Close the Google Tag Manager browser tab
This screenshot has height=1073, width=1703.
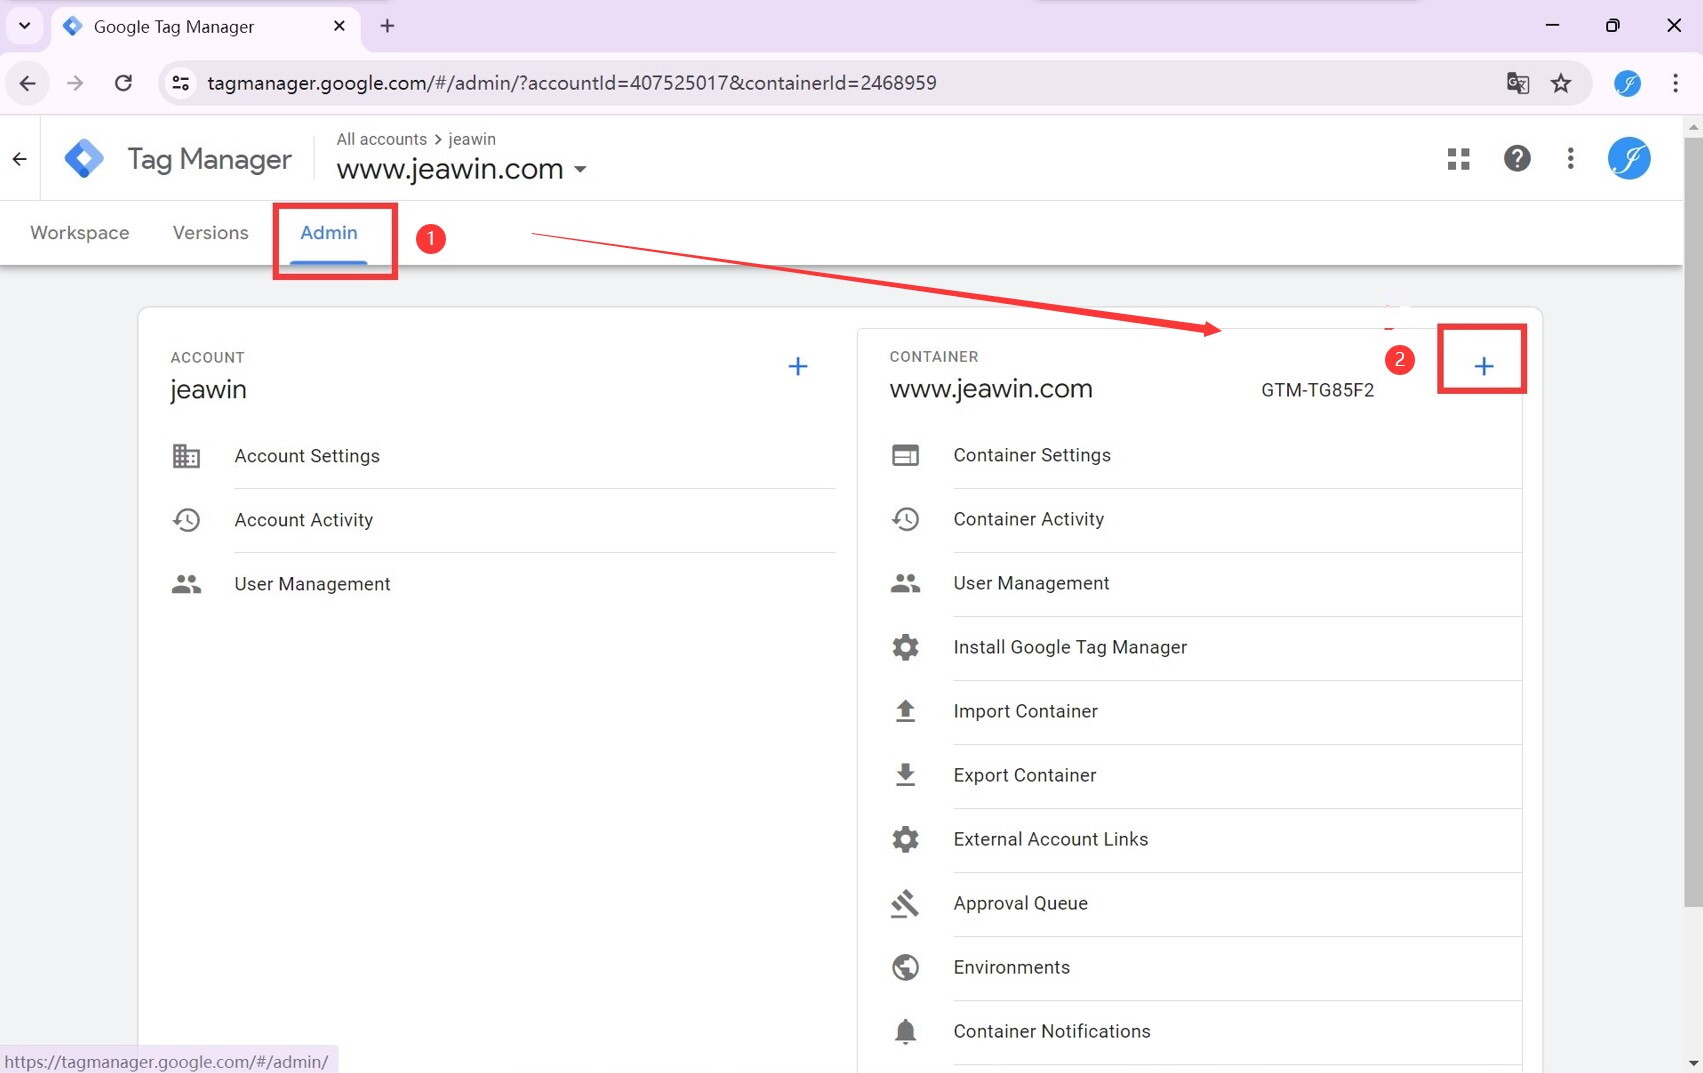click(339, 26)
